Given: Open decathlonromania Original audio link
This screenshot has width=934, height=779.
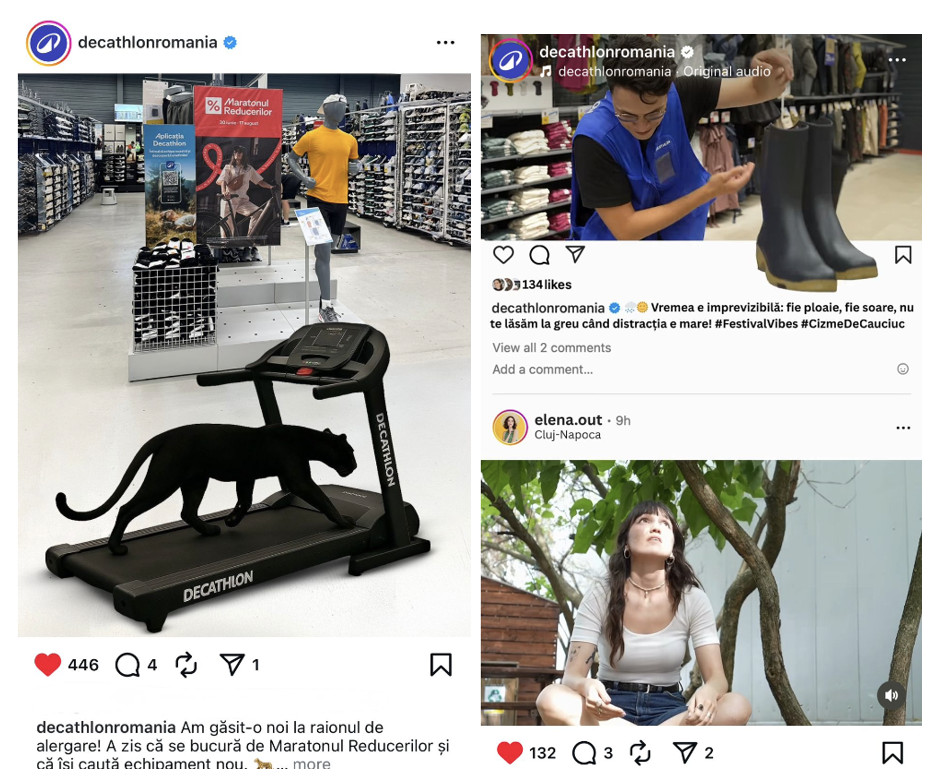Looking at the screenshot, I should point(664,71).
